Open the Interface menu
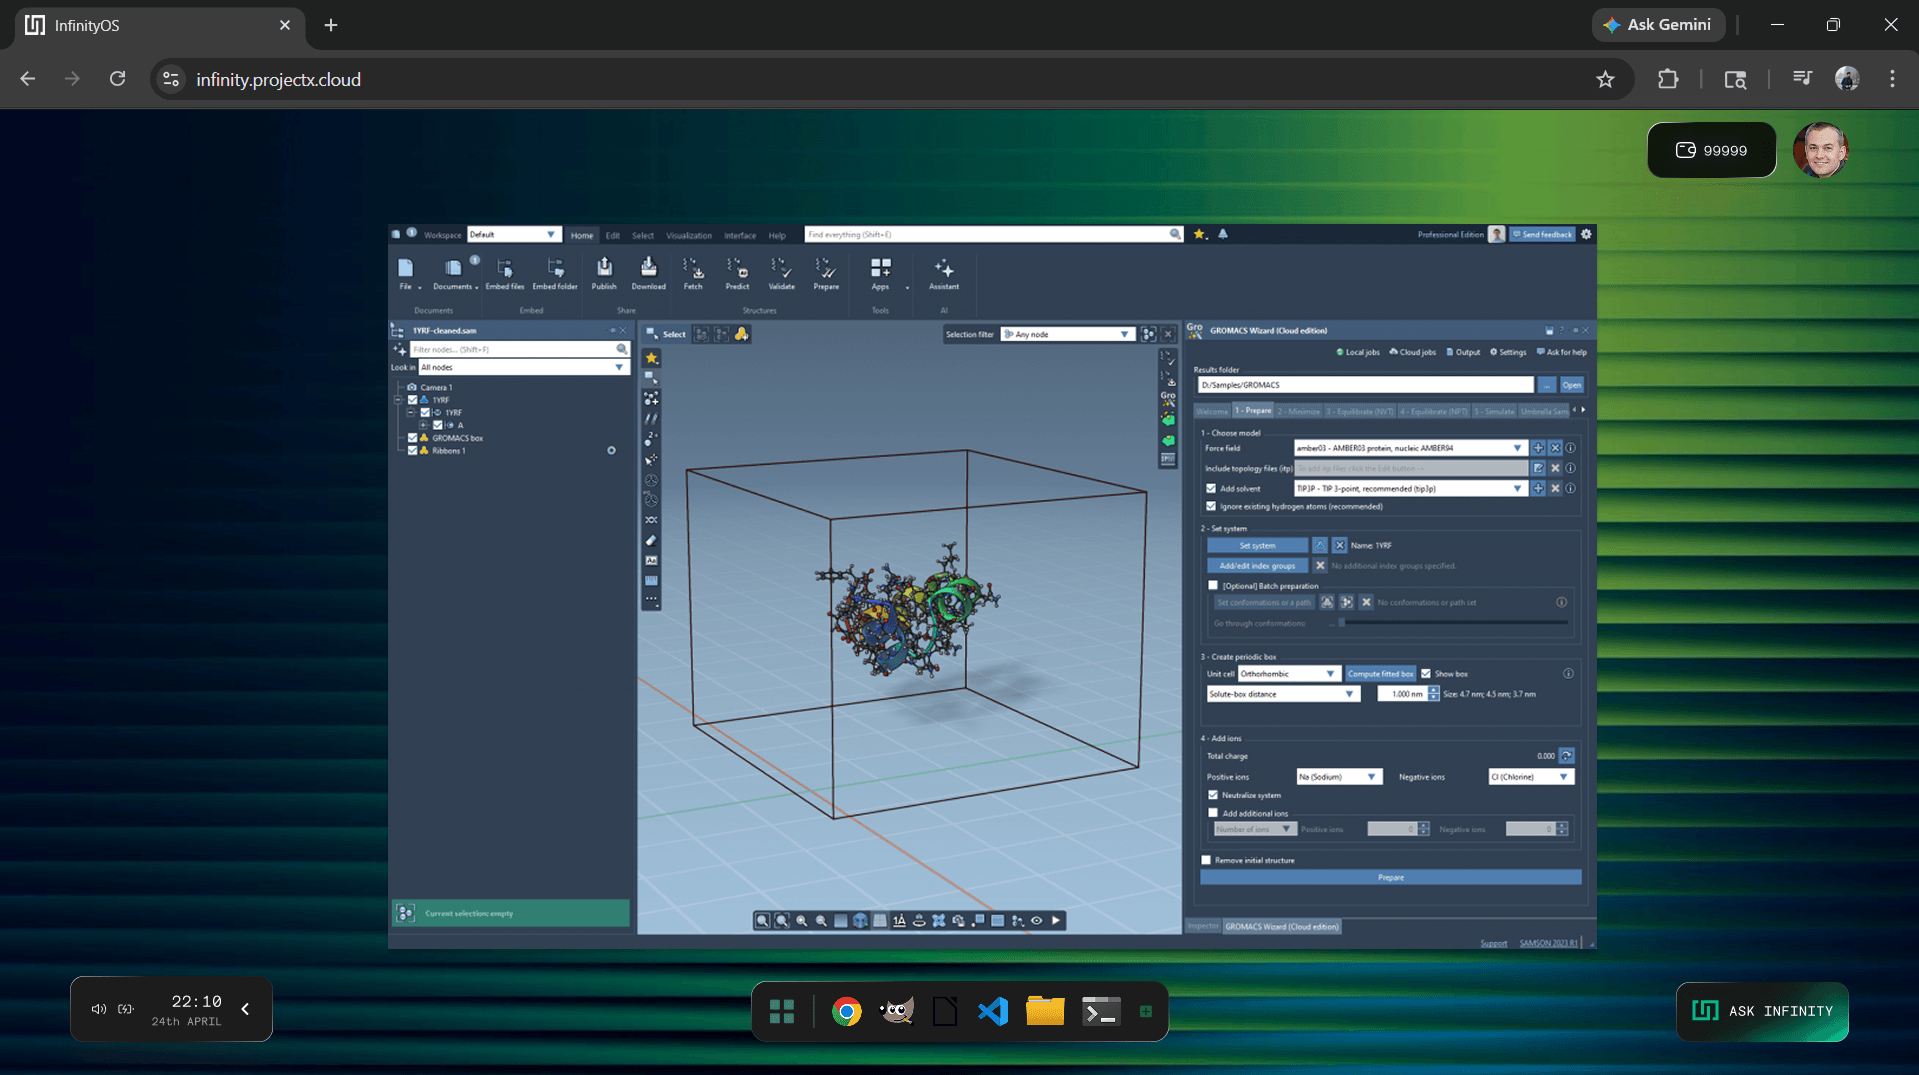The width and height of the screenshot is (1919, 1075). [x=740, y=235]
